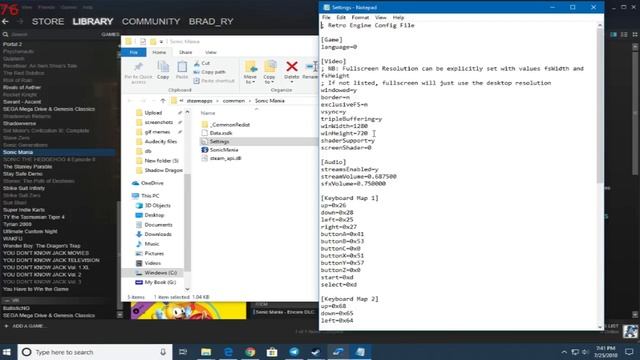
Task: Click Pin to Quick access in Explorer ribbon
Action: 138,73
